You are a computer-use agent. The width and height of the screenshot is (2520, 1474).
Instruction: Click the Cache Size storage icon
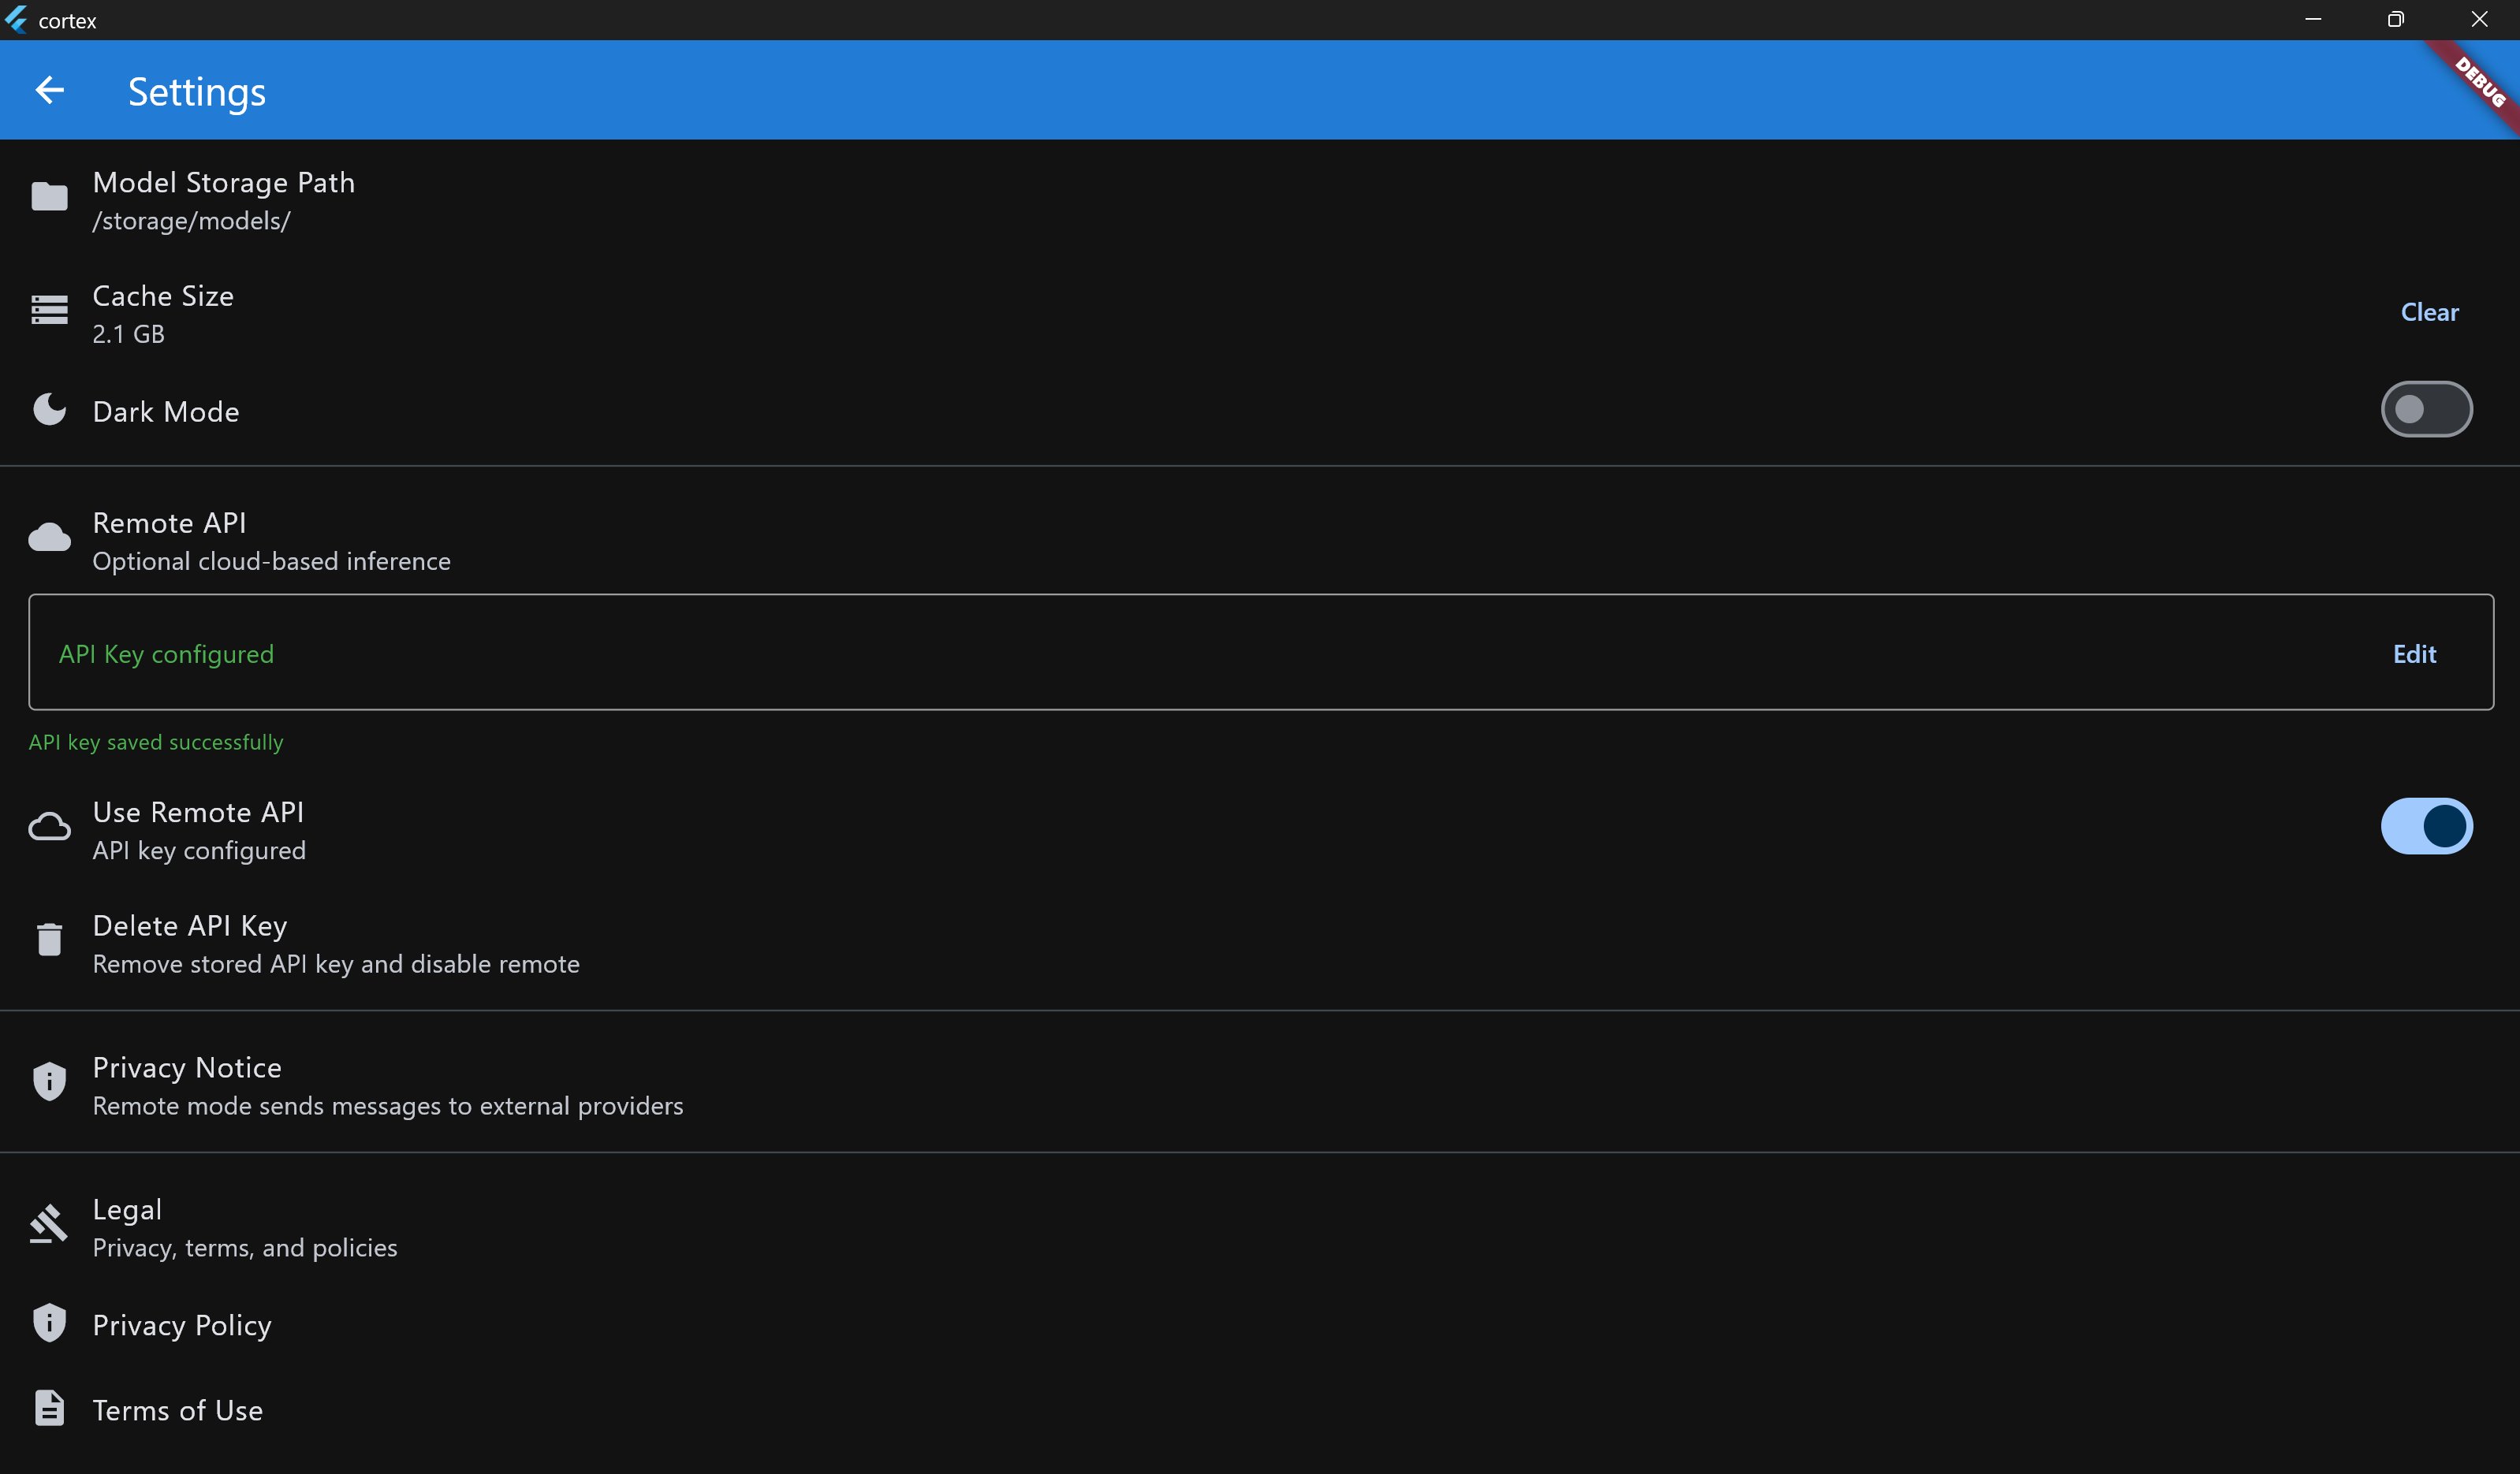pos(49,311)
